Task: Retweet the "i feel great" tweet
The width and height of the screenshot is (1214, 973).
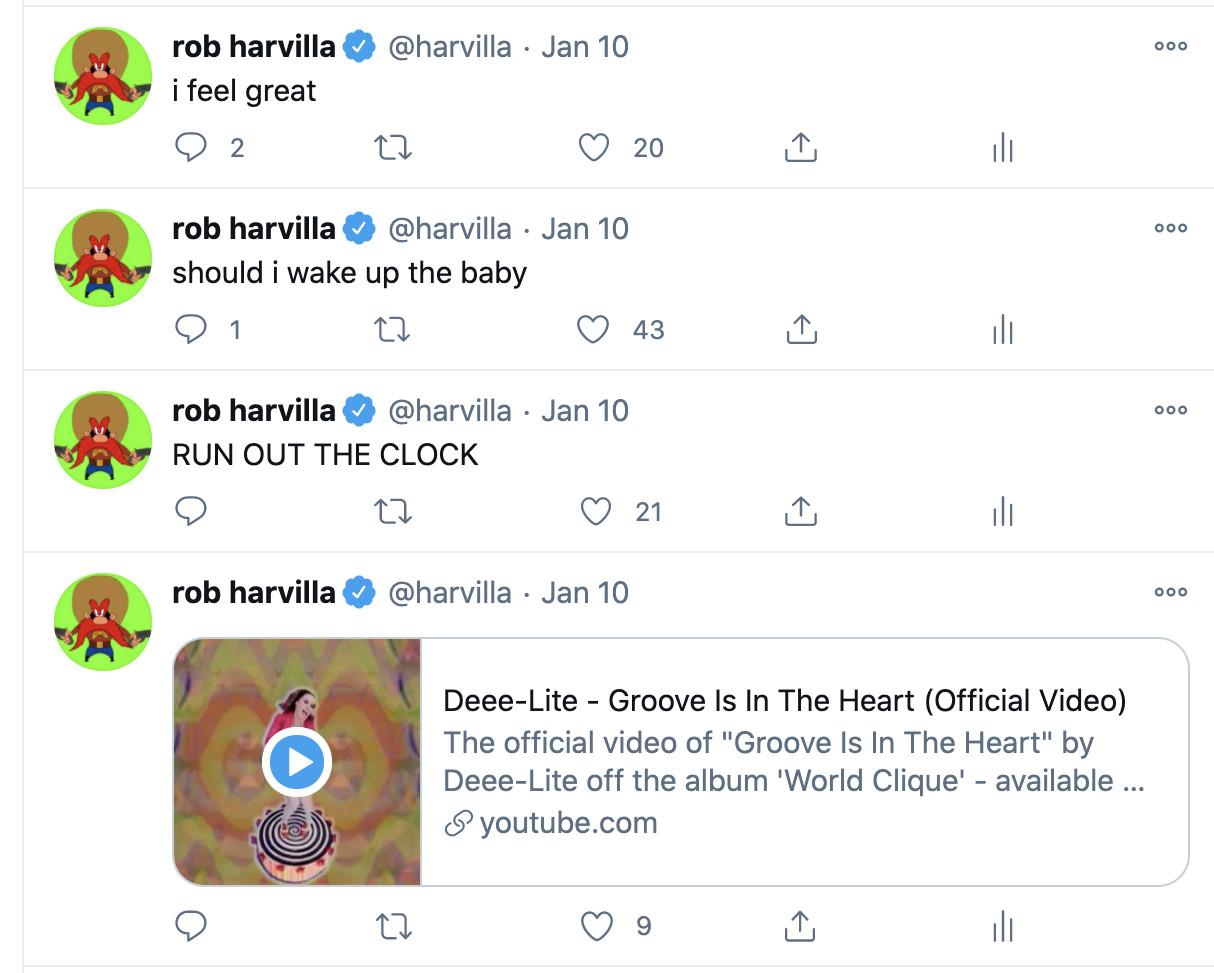Action: (392, 148)
